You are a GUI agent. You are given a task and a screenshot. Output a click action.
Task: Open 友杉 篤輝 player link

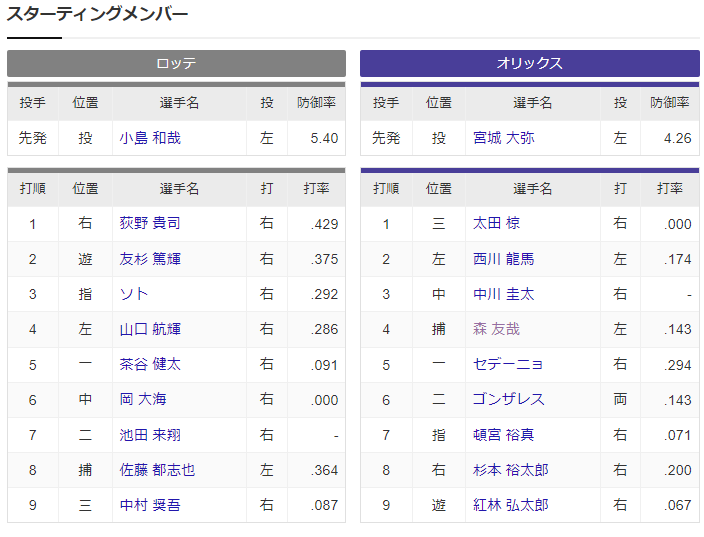pos(150,259)
